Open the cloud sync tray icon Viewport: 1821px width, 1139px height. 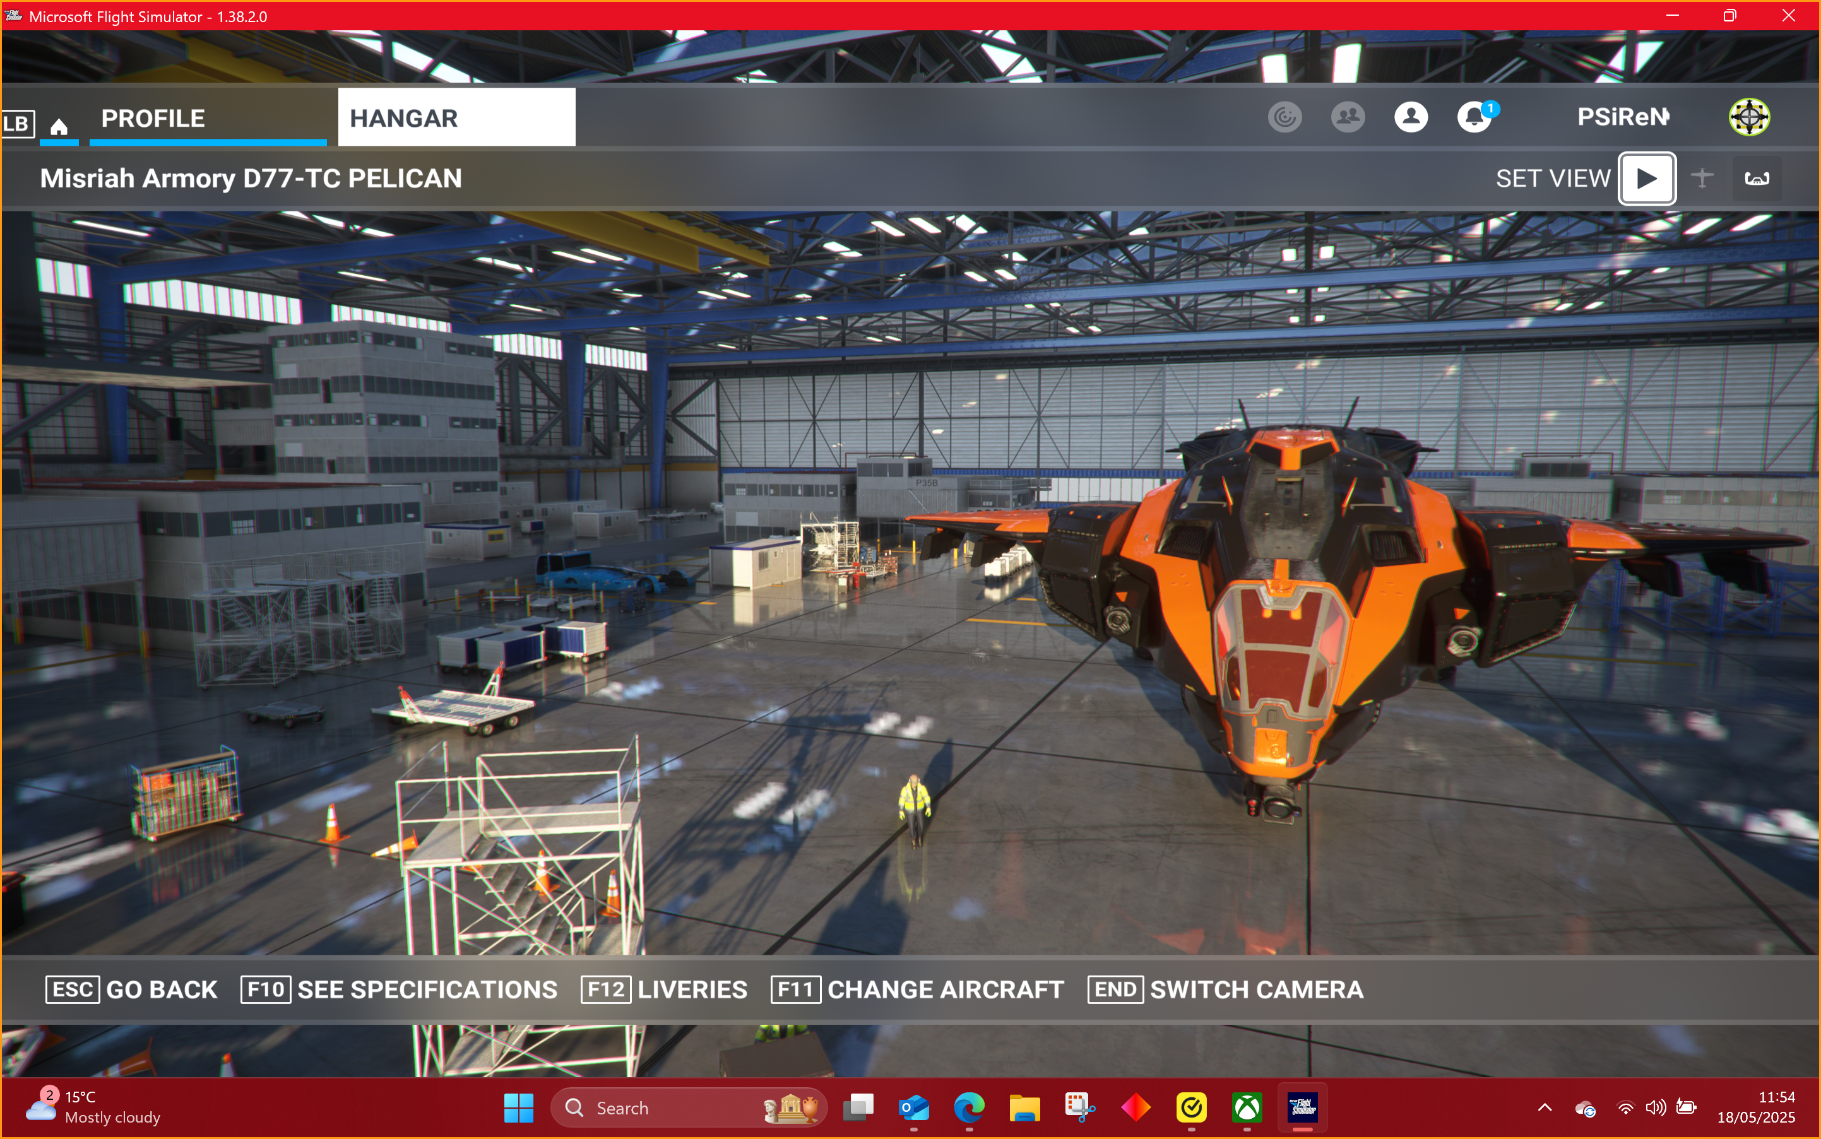pos(1585,1108)
